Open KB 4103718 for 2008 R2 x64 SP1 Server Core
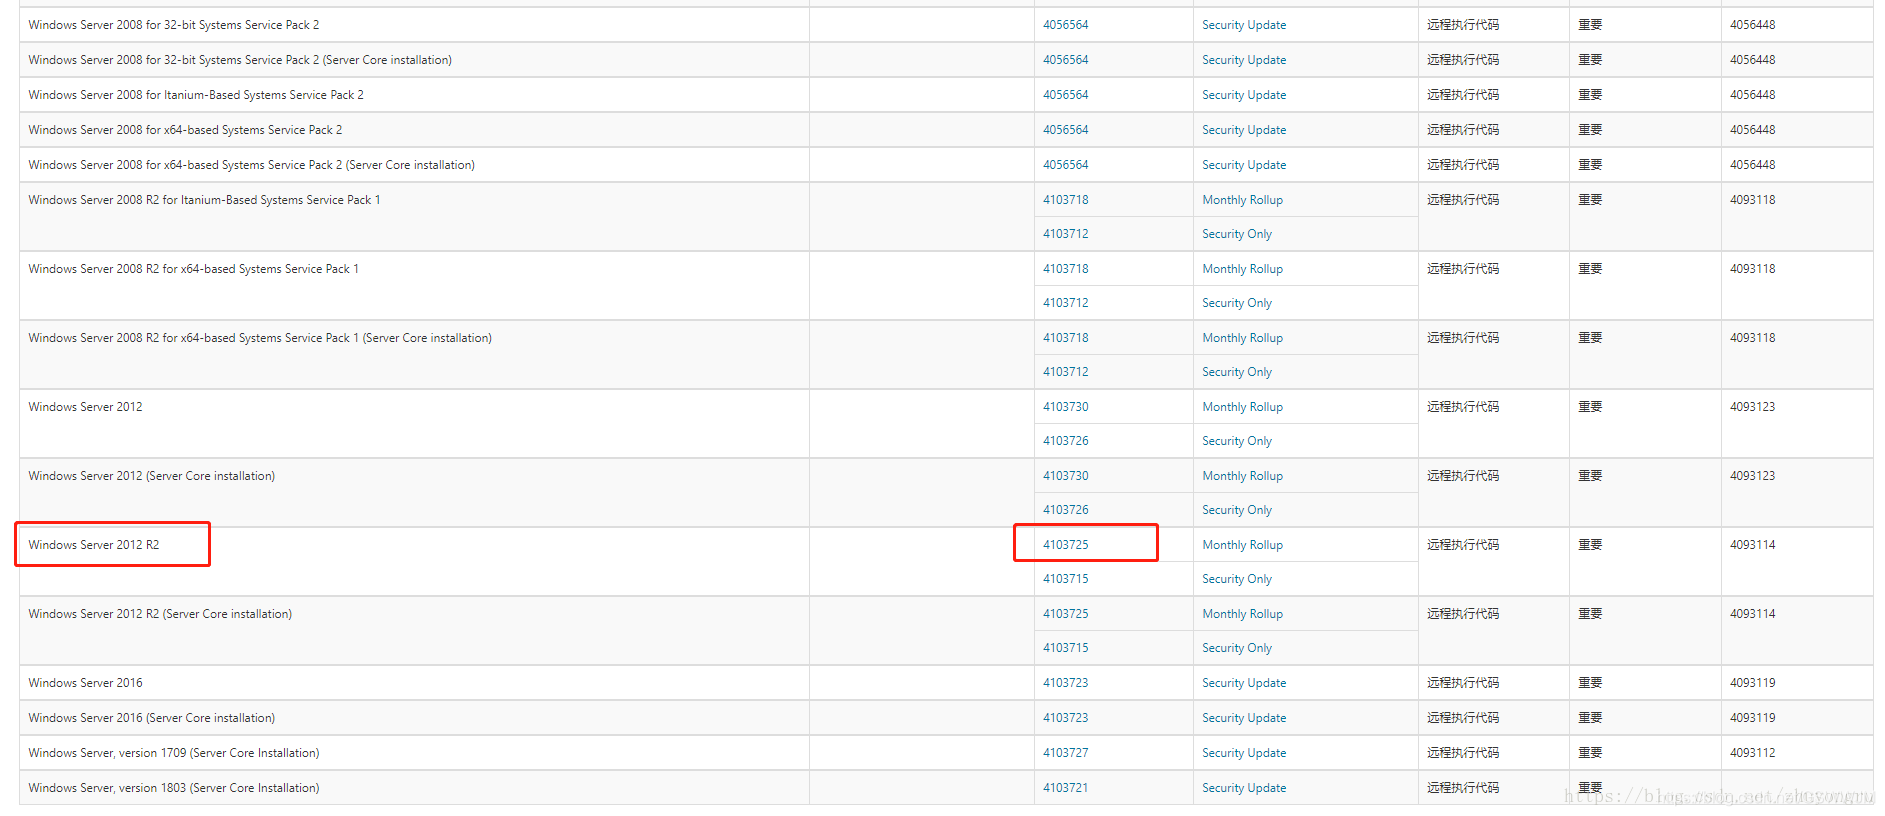This screenshot has width=1885, height=816. click(x=1065, y=338)
